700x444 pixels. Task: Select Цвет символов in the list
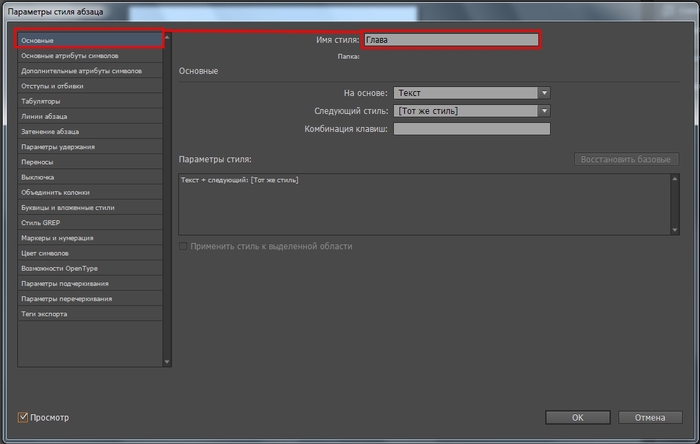88,253
